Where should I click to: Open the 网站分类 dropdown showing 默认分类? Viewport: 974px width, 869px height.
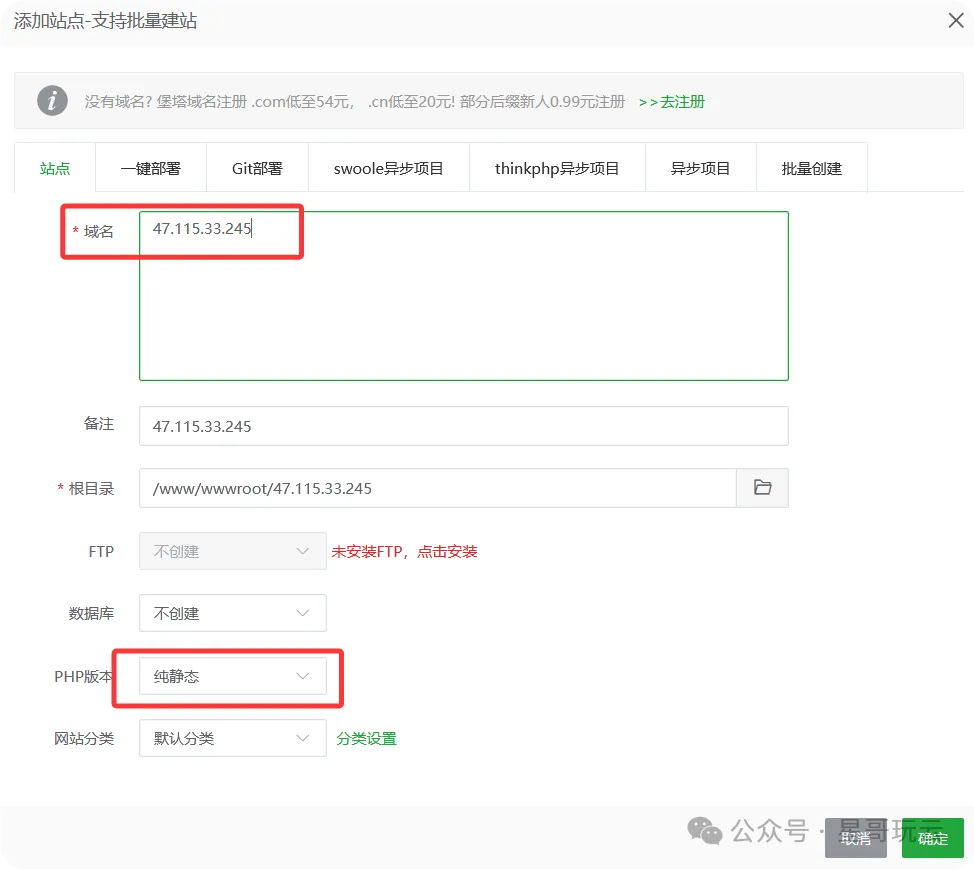coord(232,738)
